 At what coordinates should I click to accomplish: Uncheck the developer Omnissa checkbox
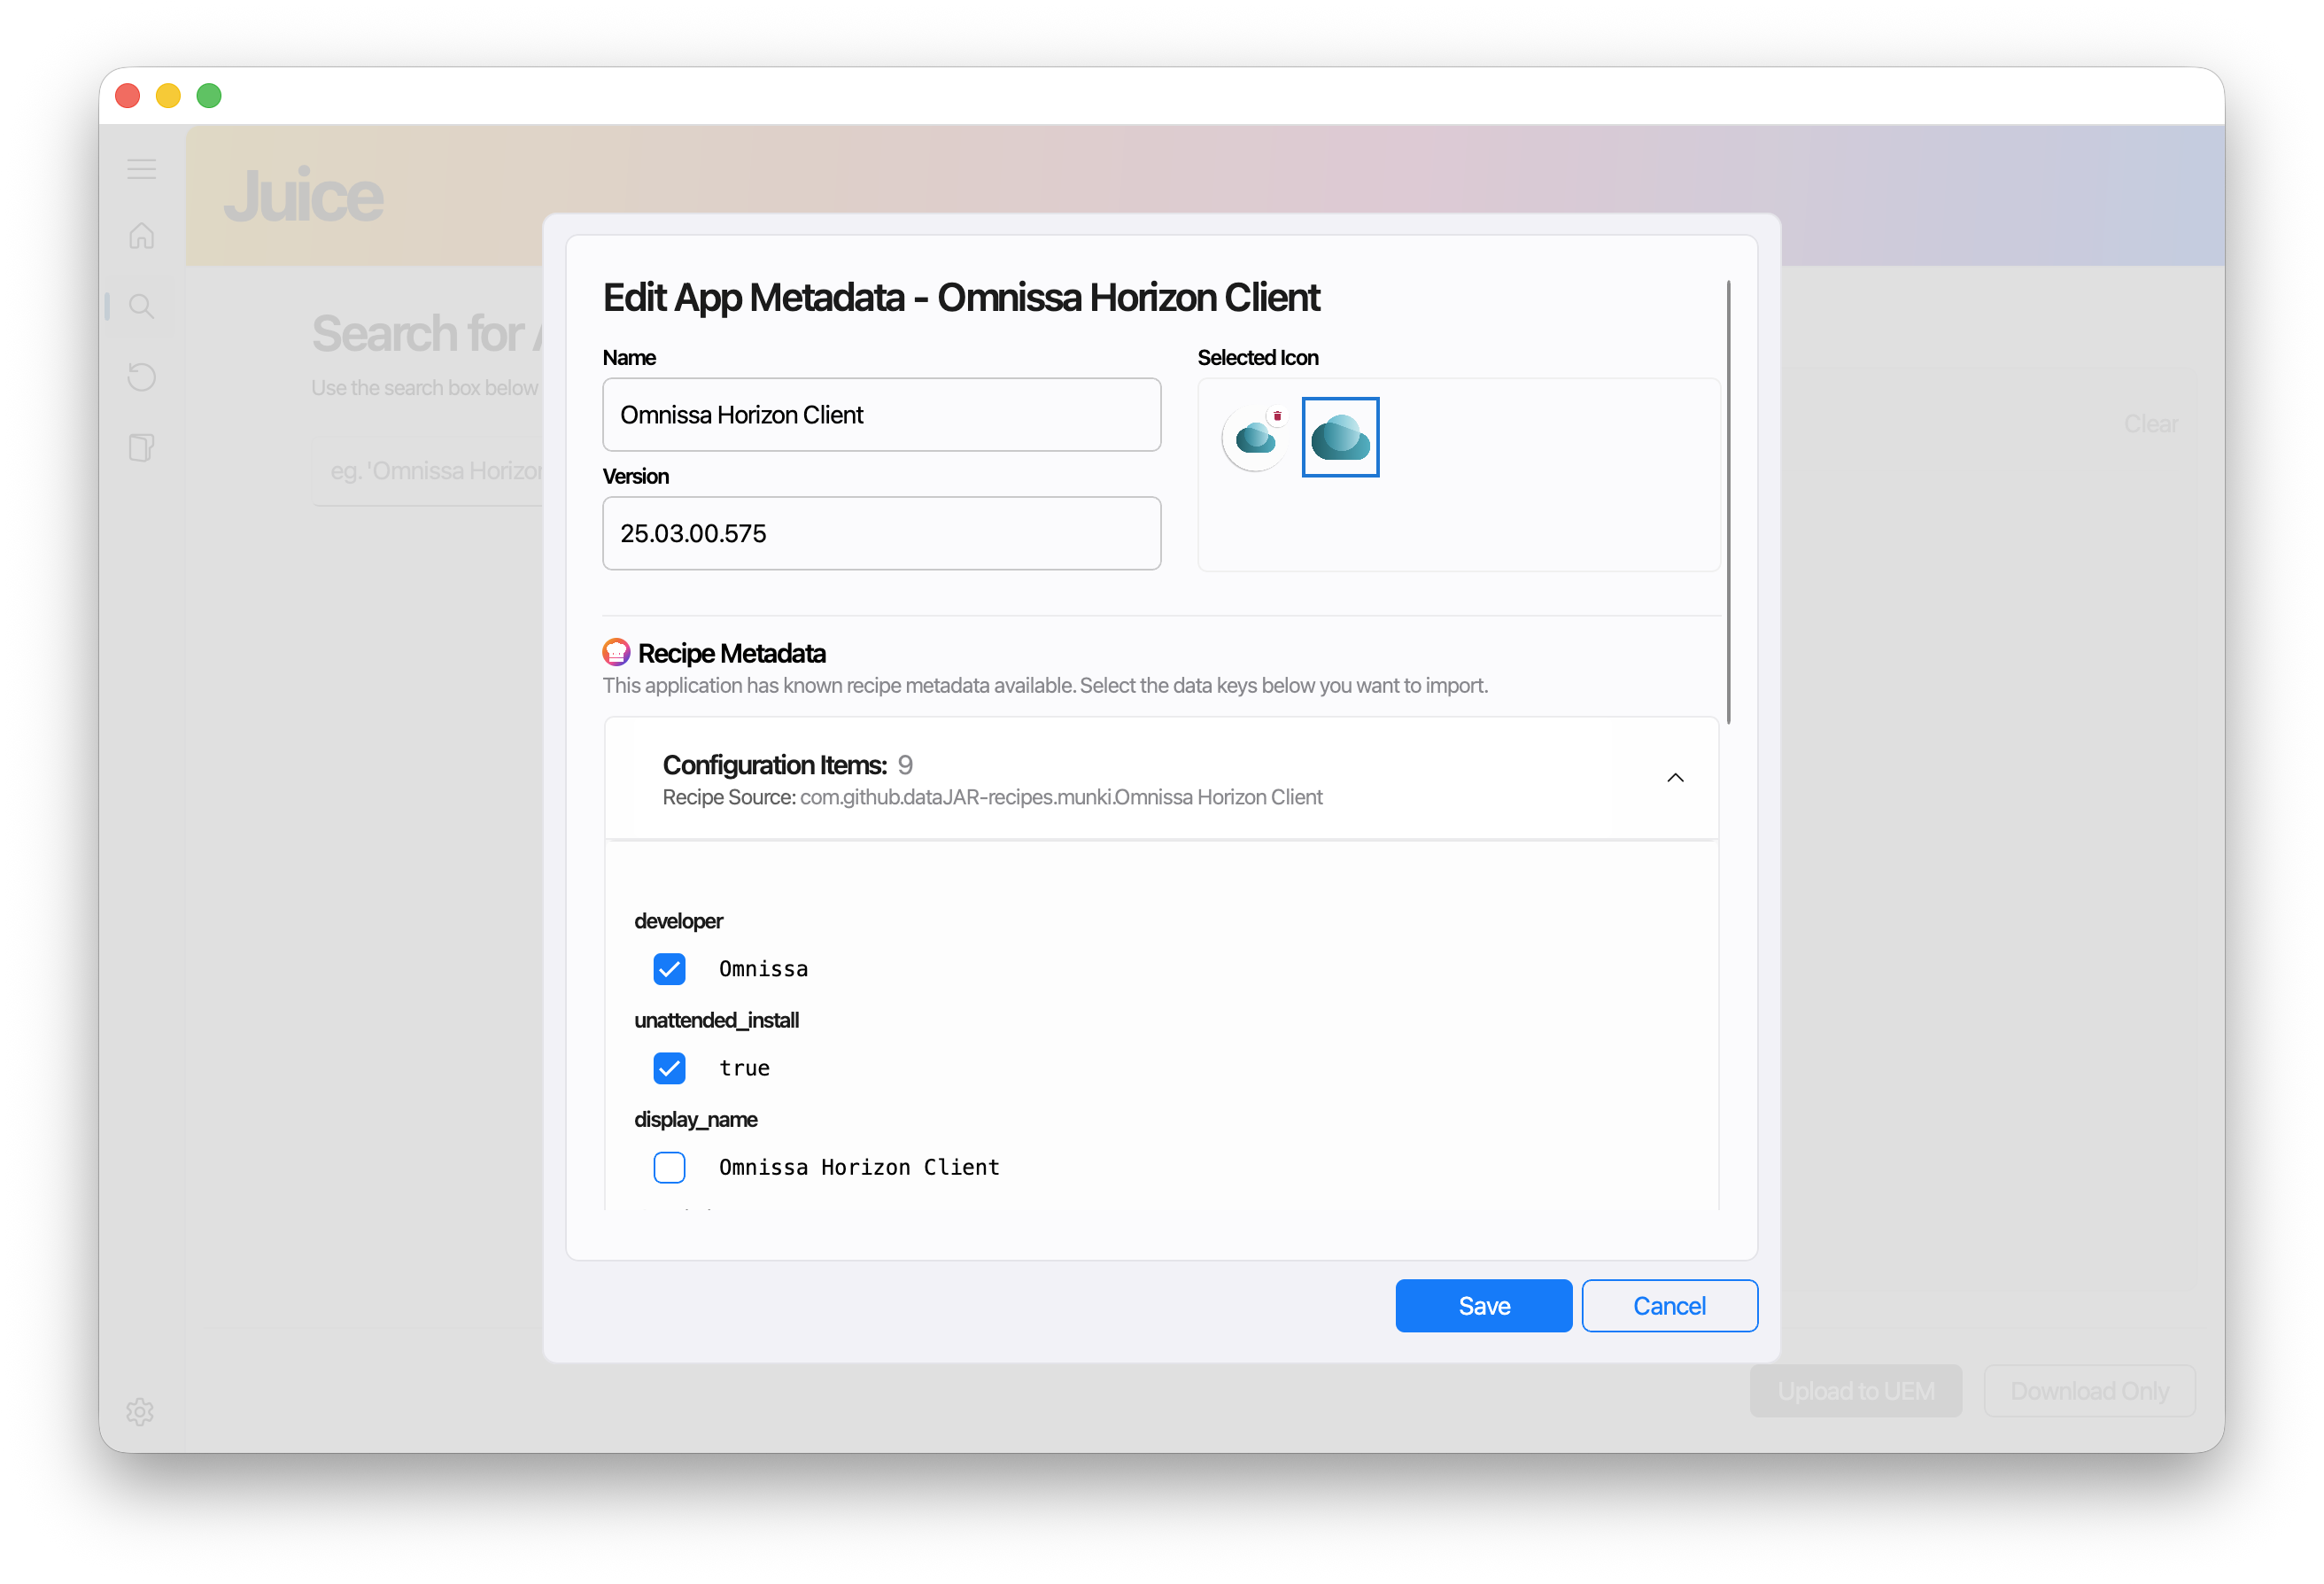pos(669,969)
